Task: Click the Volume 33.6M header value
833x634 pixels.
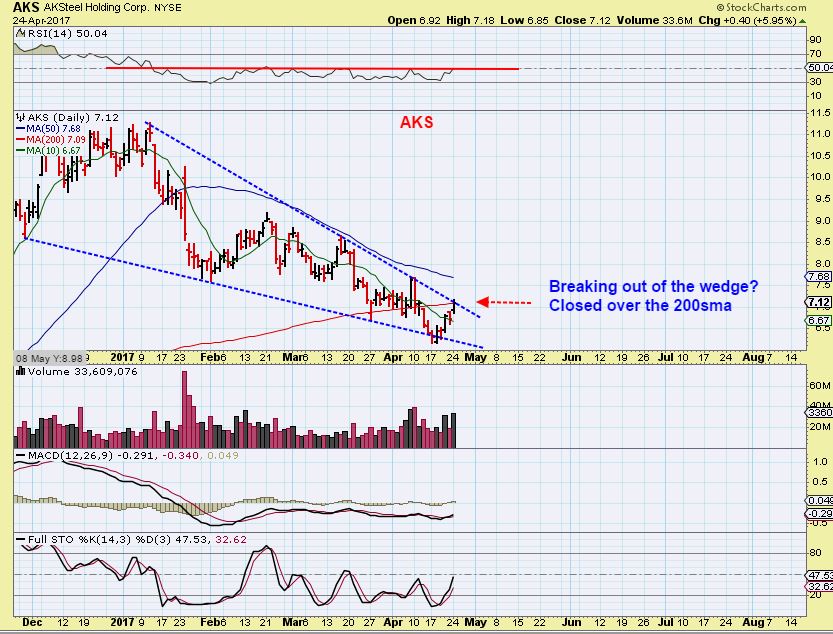Action: click(x=654, y=21)
